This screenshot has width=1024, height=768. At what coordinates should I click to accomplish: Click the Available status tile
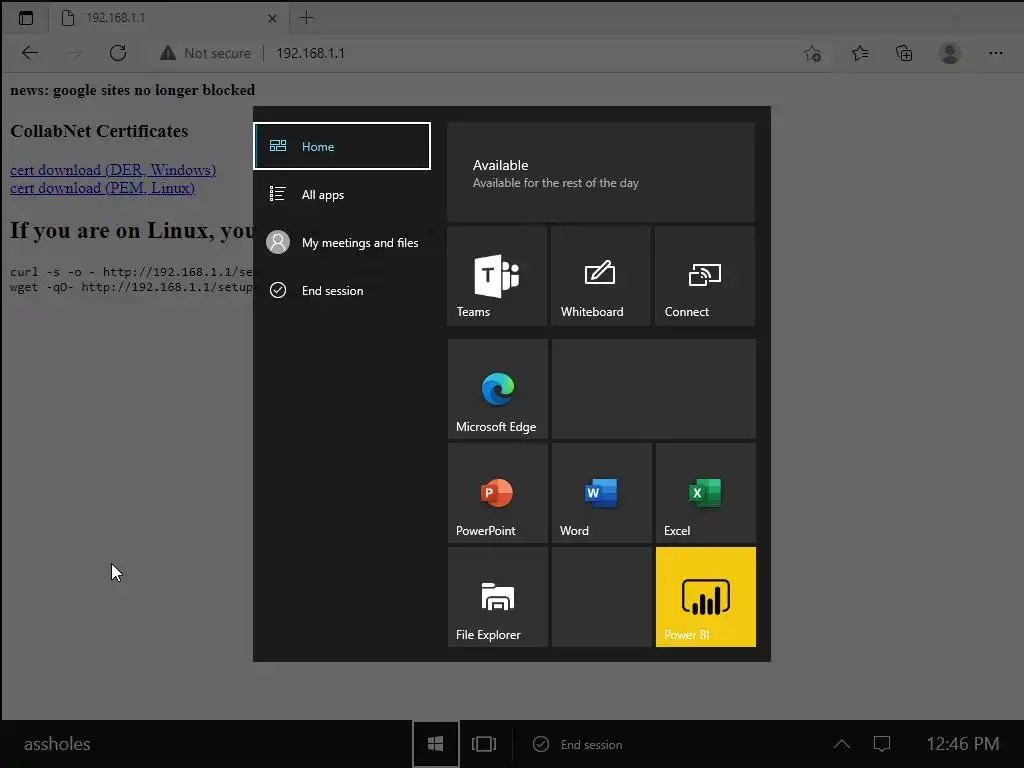pos(601,173)
